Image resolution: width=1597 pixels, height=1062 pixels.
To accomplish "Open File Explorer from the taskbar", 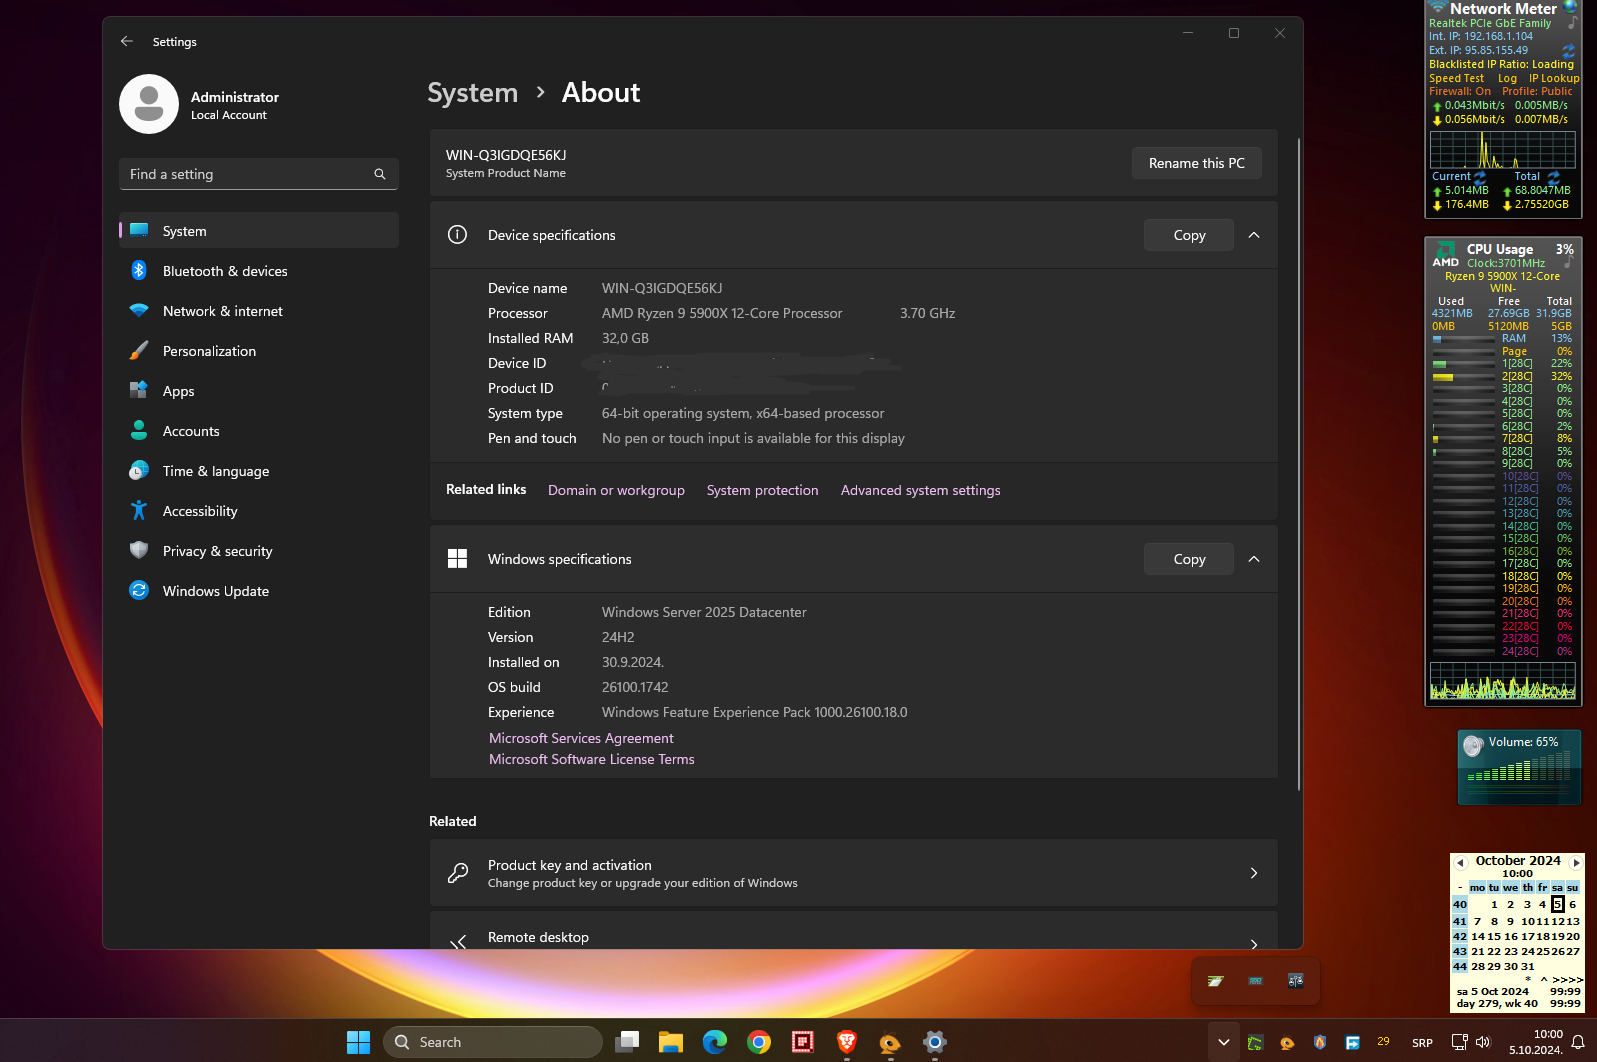I will point(670,1042).
